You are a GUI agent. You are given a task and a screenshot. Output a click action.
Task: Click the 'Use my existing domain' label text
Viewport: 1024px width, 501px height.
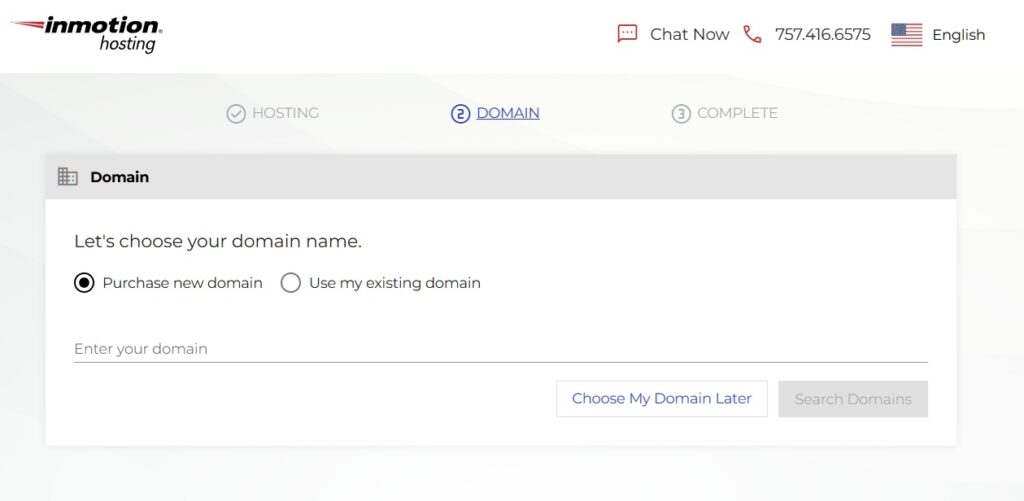[x=394, y=283]
